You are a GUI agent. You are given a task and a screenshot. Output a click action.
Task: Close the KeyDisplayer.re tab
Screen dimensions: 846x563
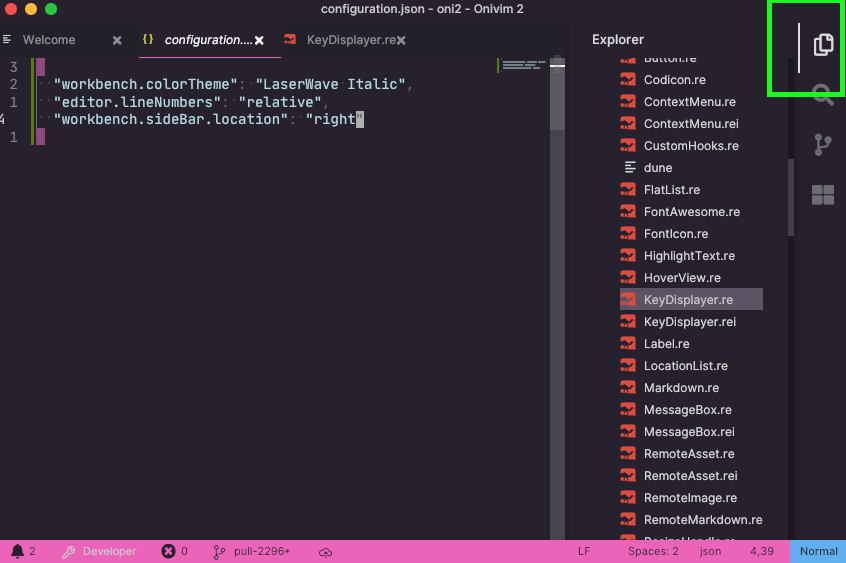(401, 40)
